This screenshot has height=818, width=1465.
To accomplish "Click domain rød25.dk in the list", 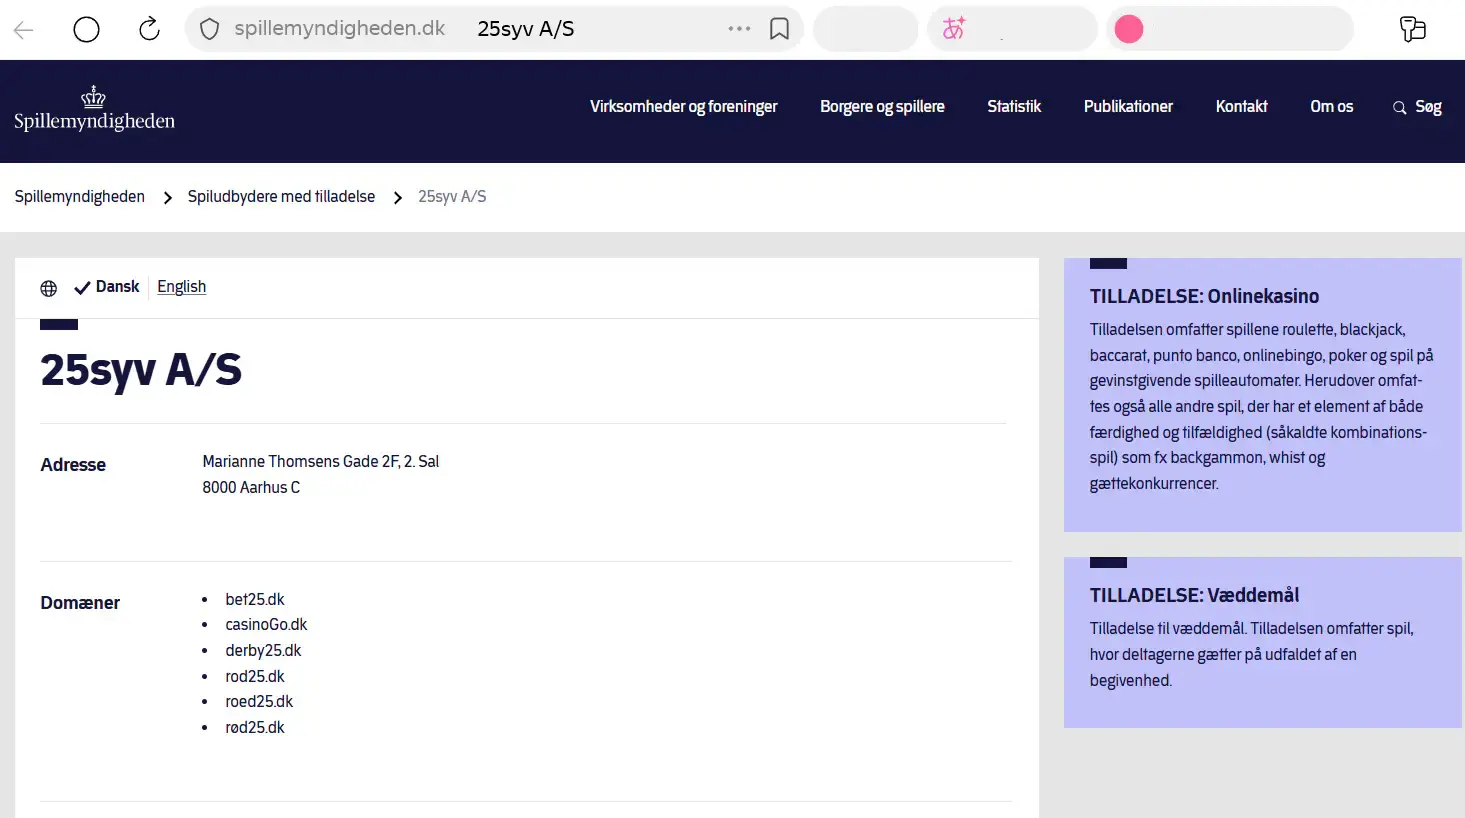I will click(x=255, y=728).
